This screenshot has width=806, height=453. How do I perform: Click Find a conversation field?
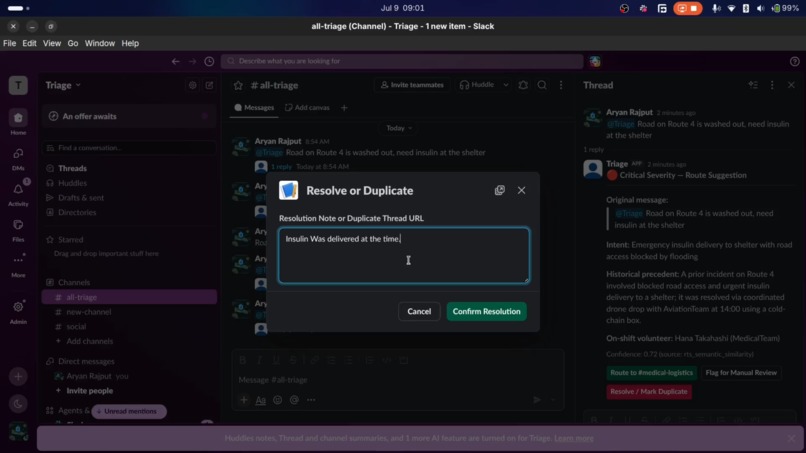129,148
